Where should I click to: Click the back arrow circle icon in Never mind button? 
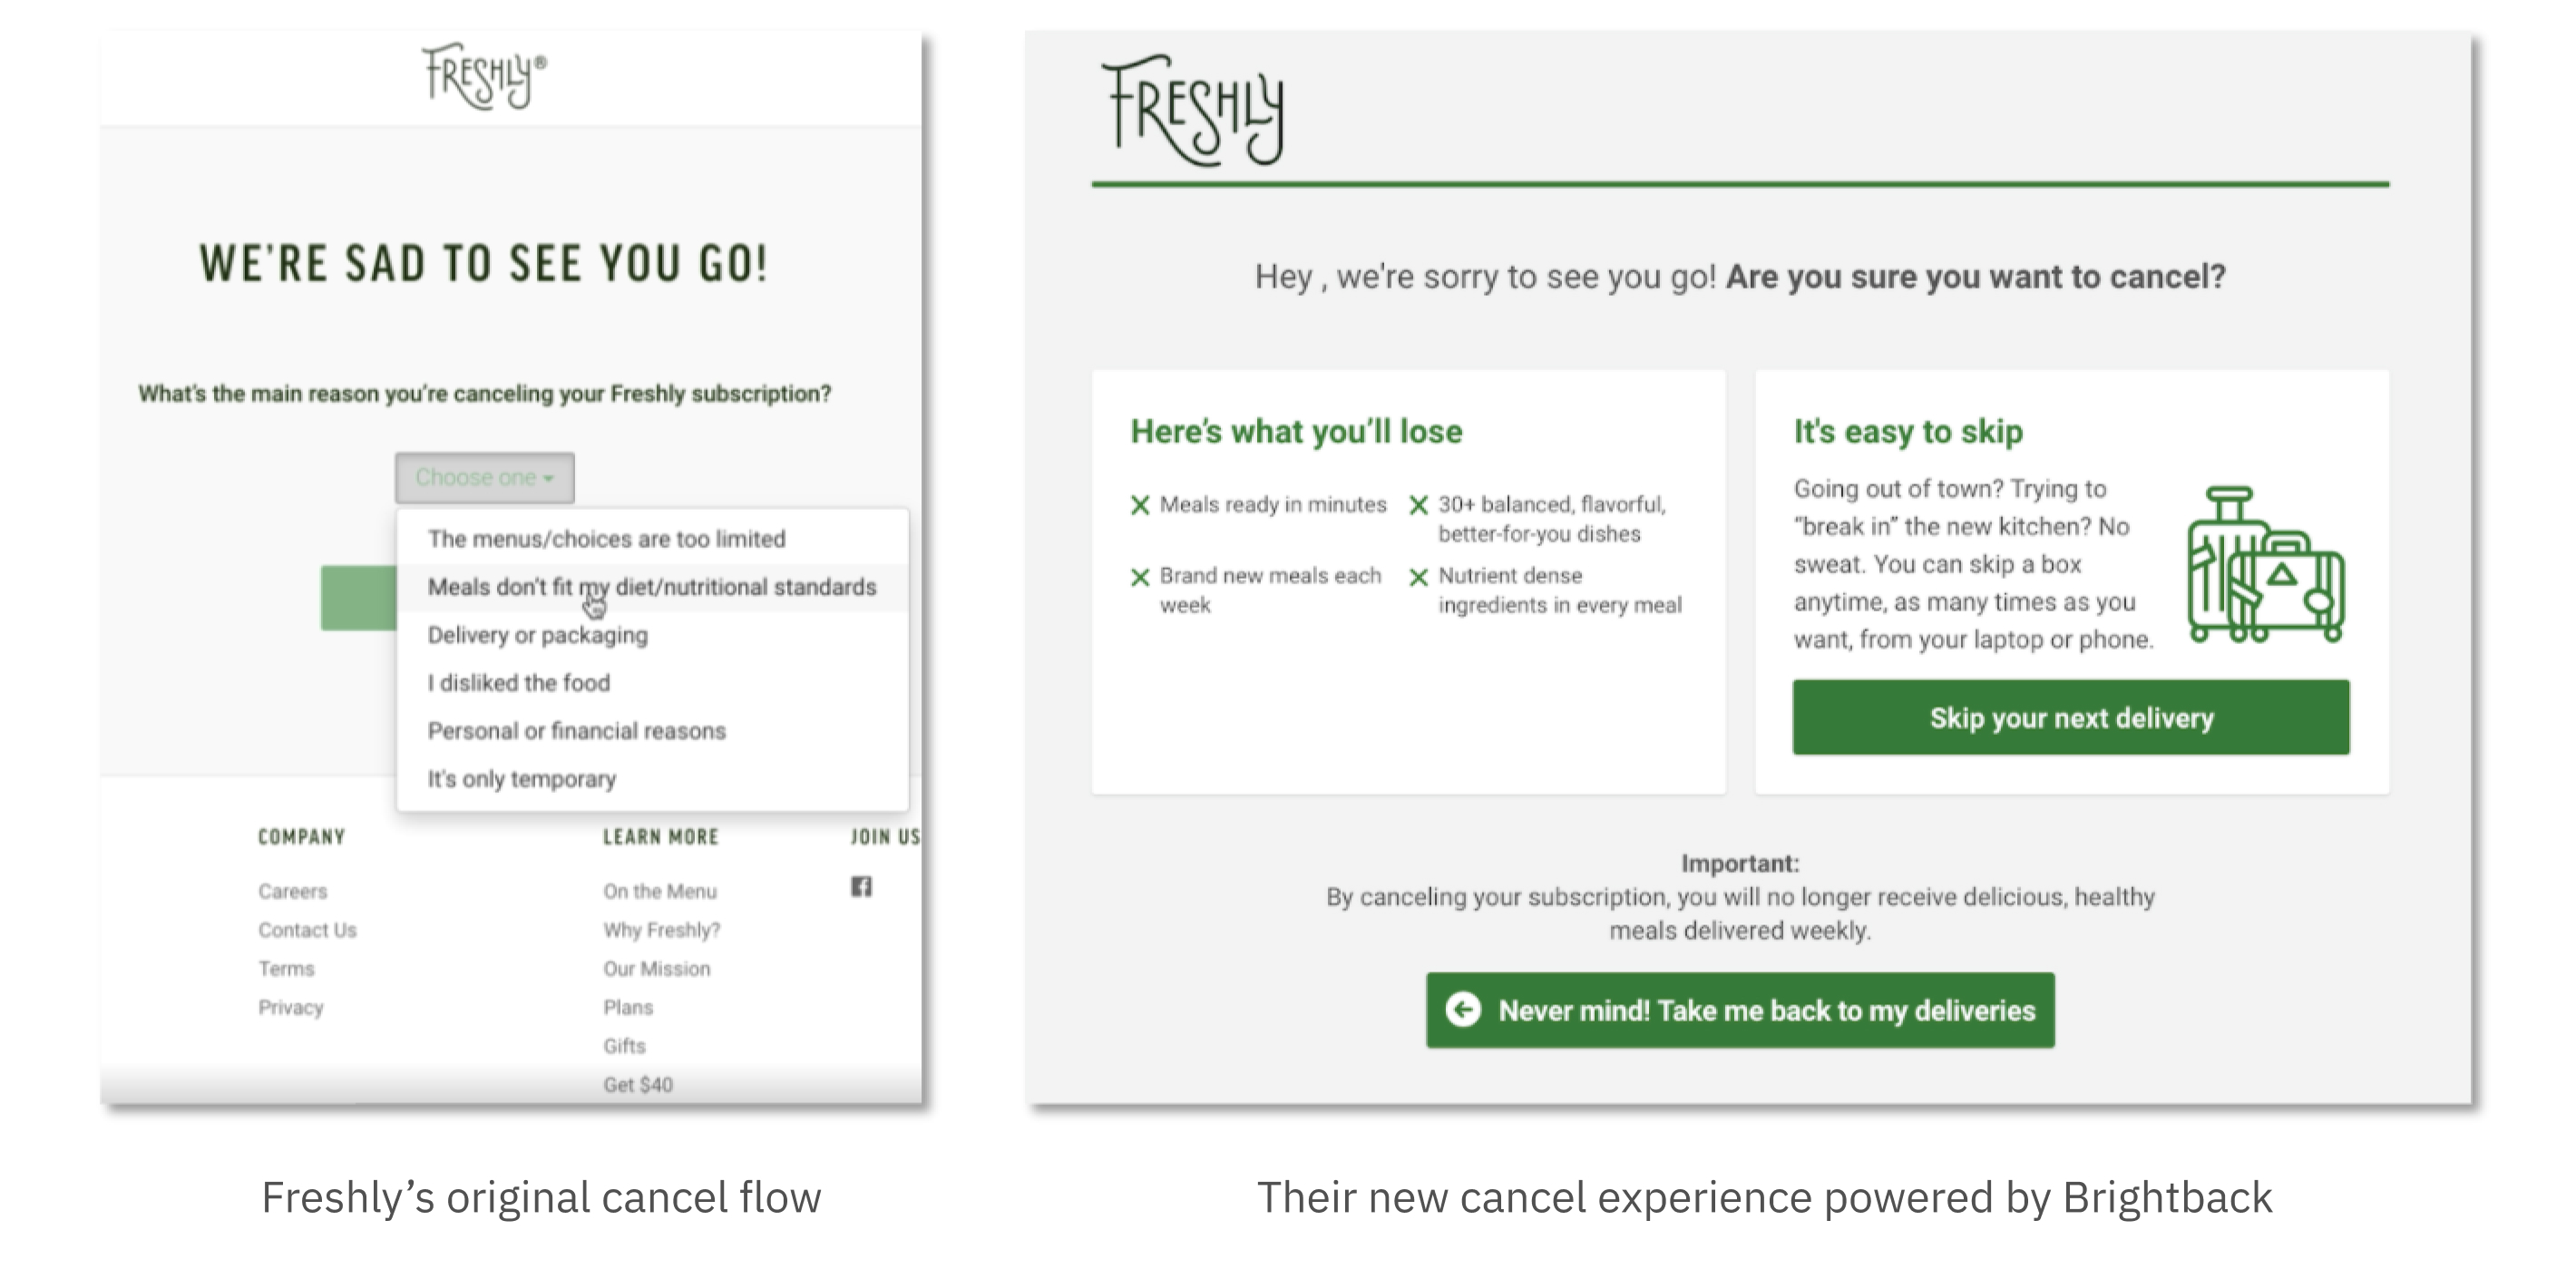point(1463,1010)
